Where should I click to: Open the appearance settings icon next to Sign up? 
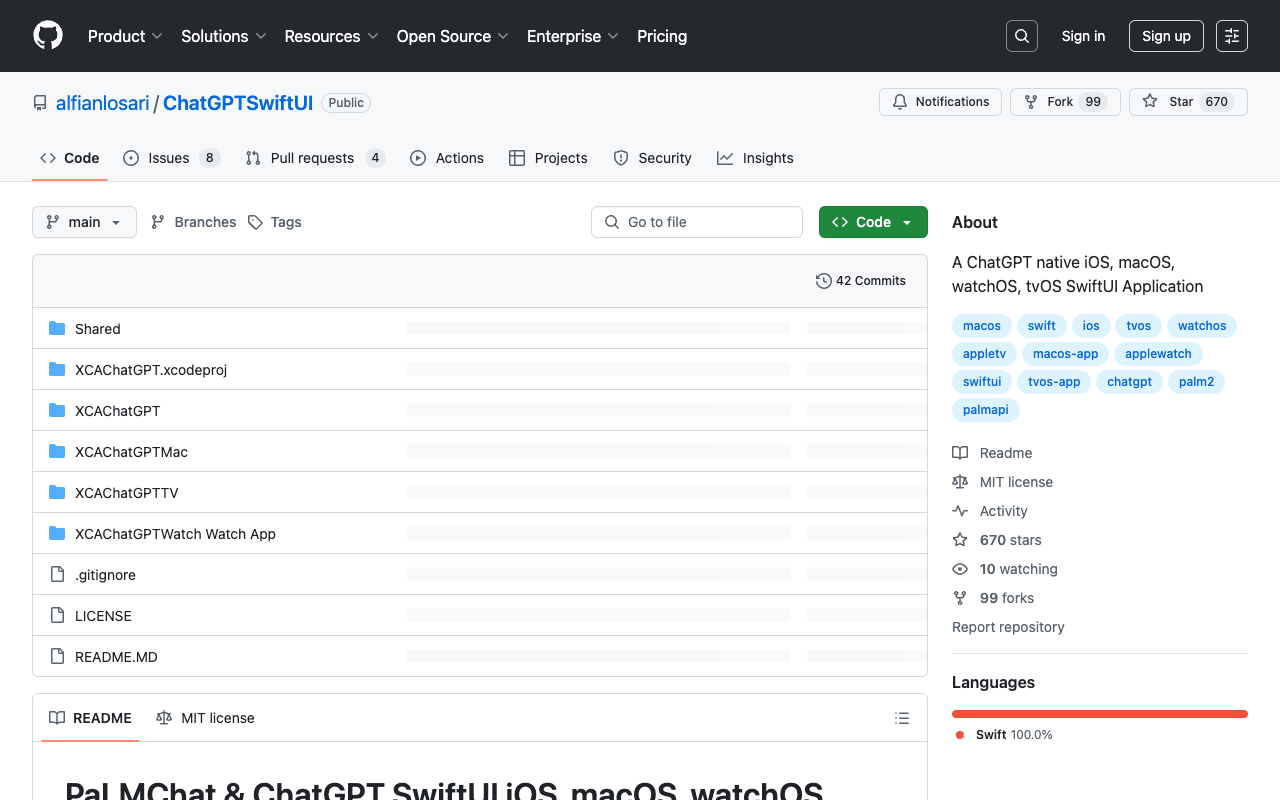click(1232, 36)
